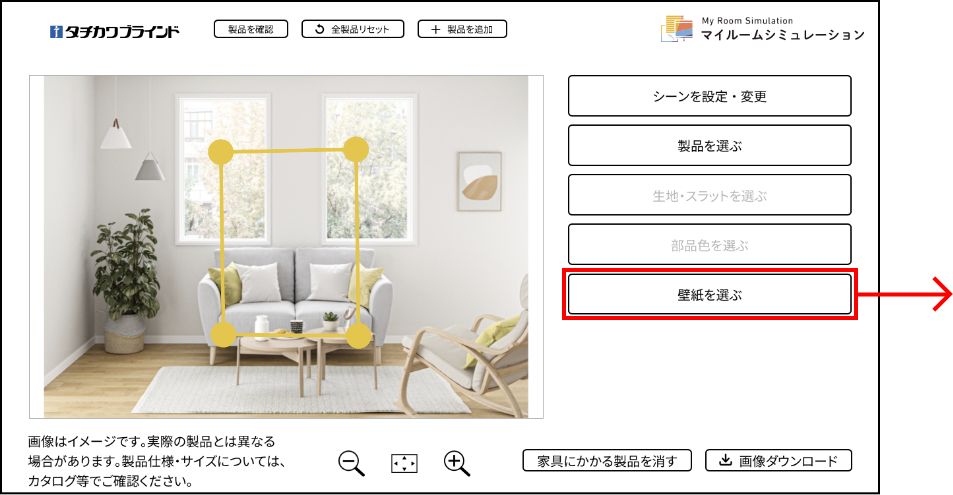Click the zoom in magnifier icon
The image size is (953, 495).
(x=457, y=463)
